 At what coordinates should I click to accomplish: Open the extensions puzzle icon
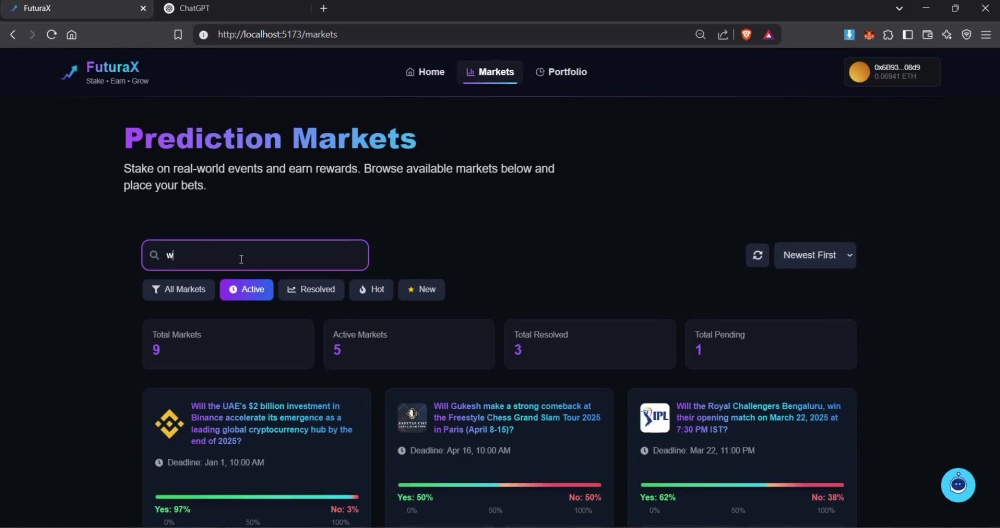888,34
